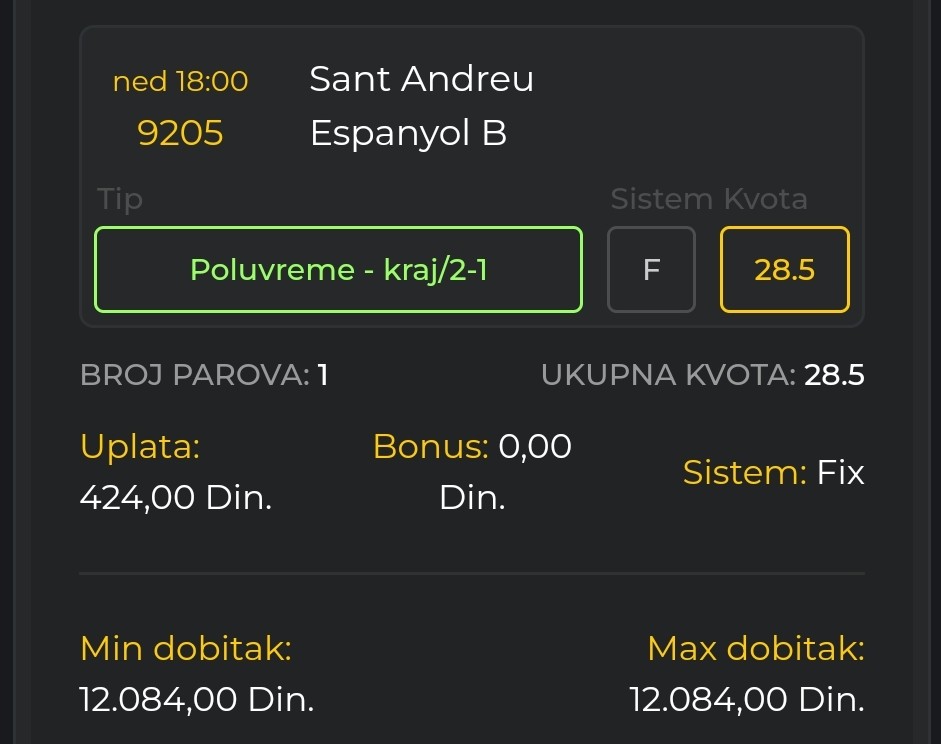Click the Uplata label
Screen dimensions: 941x744
(x=140, y=447)
